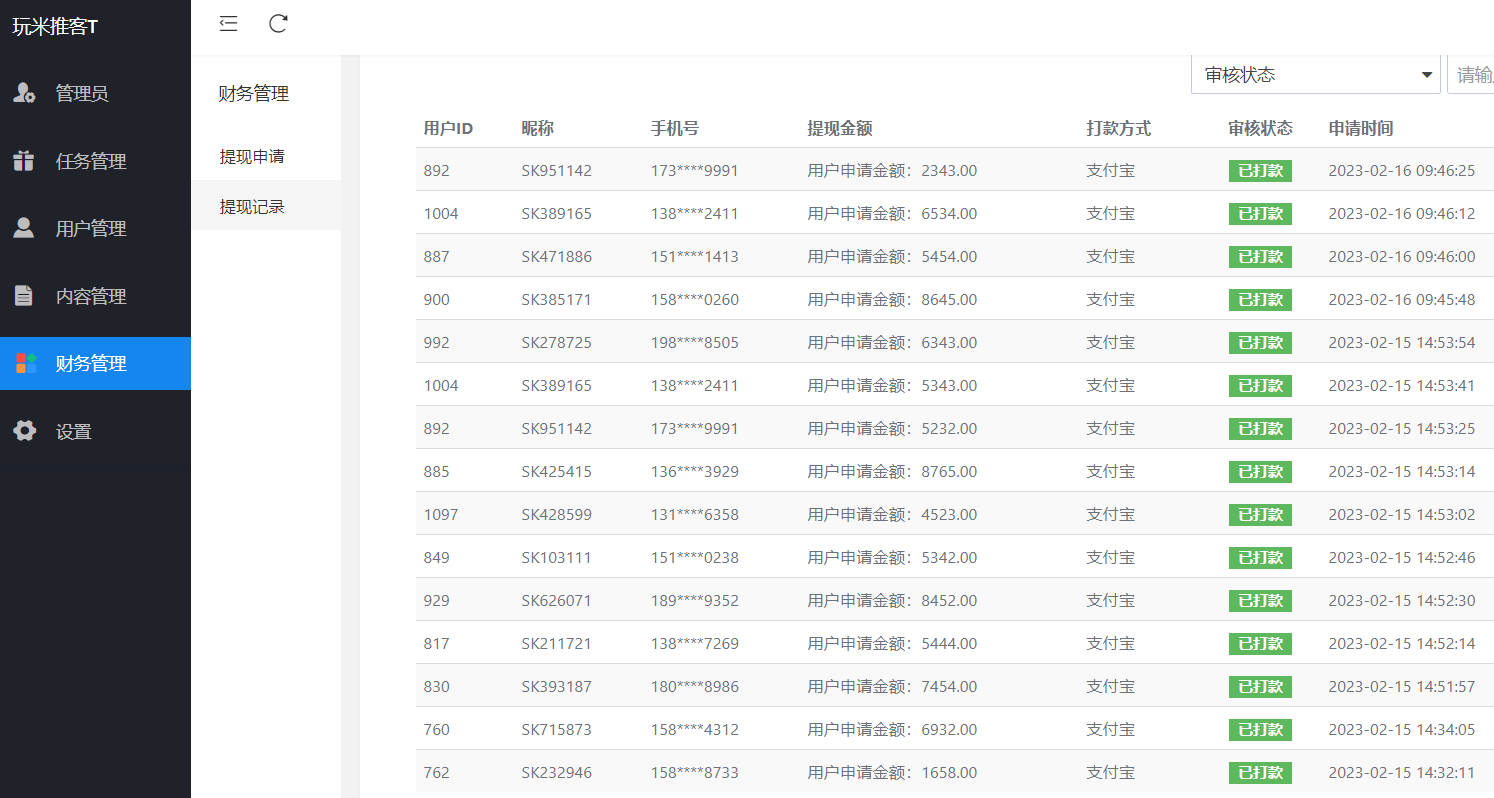Click the content management document icon
The width and height of the screenshot is (1494, 798).
(x=24, y=296)
